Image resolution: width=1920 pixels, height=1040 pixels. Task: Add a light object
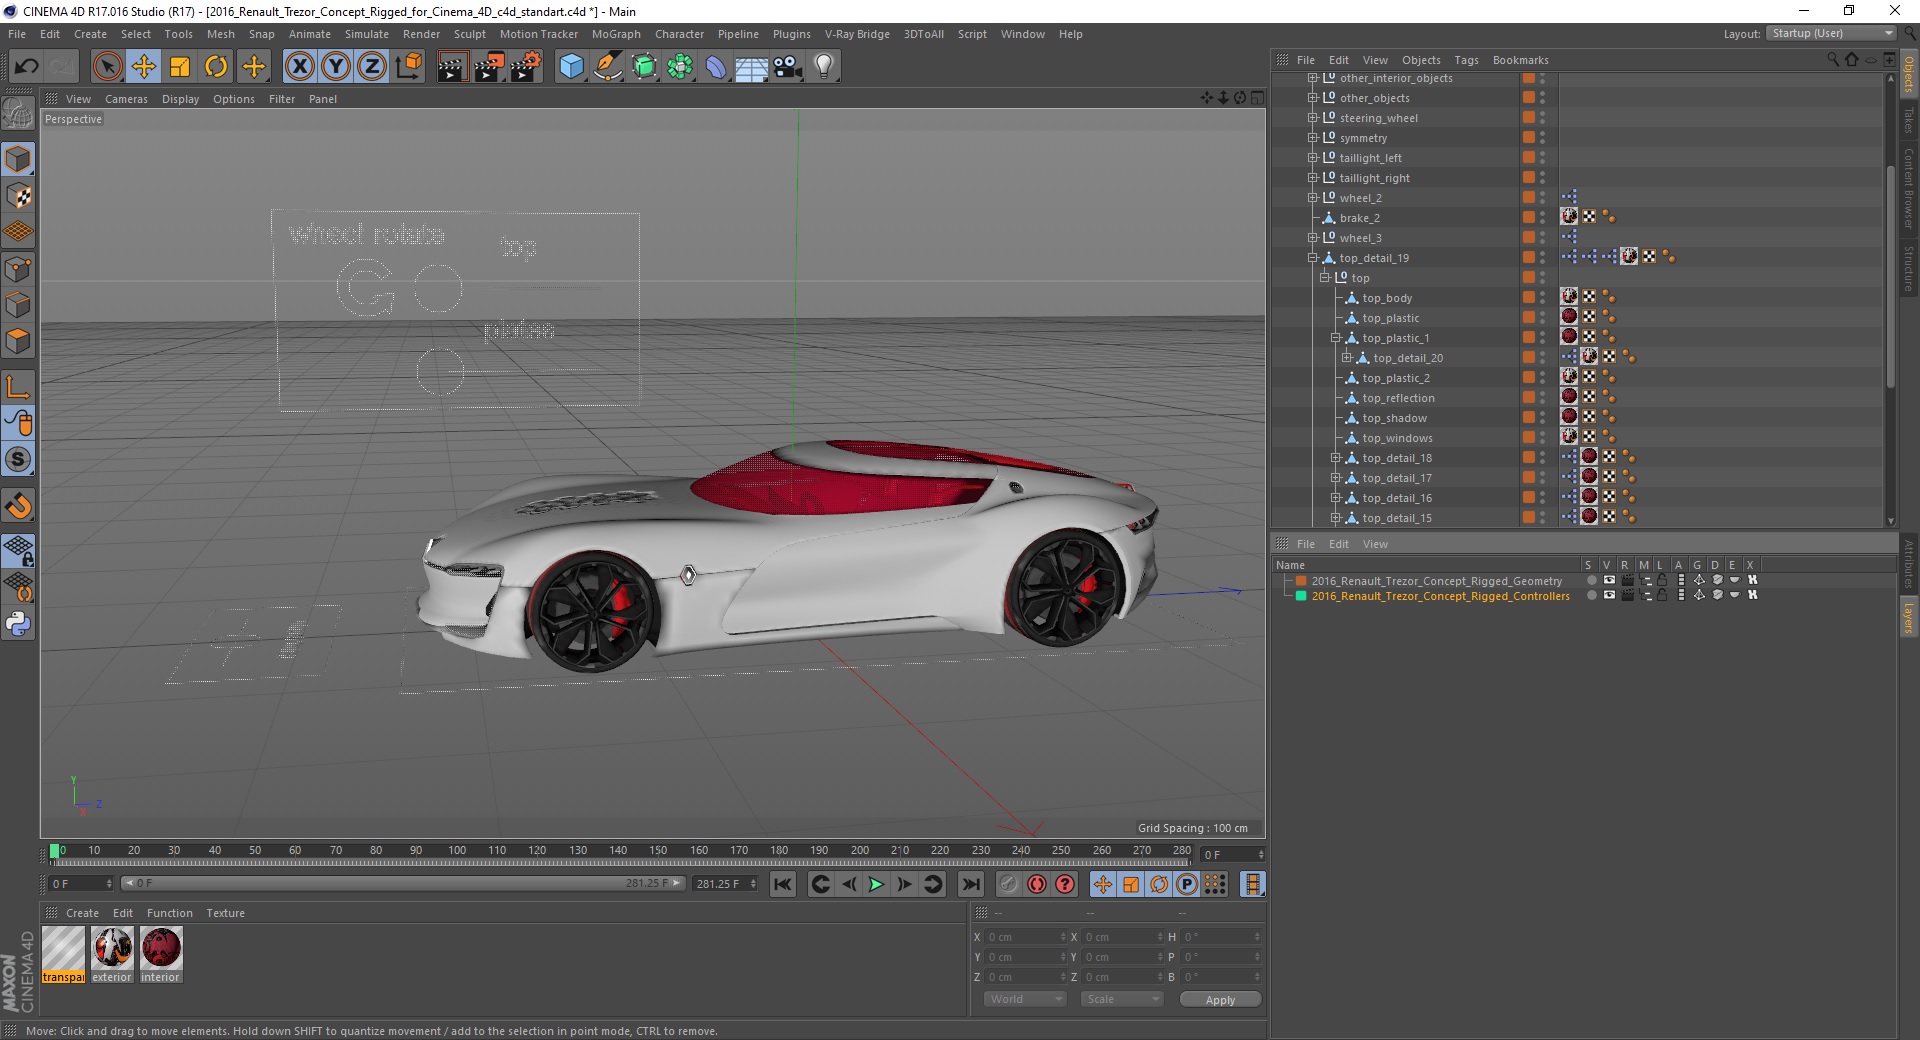[x=824, y=67]
